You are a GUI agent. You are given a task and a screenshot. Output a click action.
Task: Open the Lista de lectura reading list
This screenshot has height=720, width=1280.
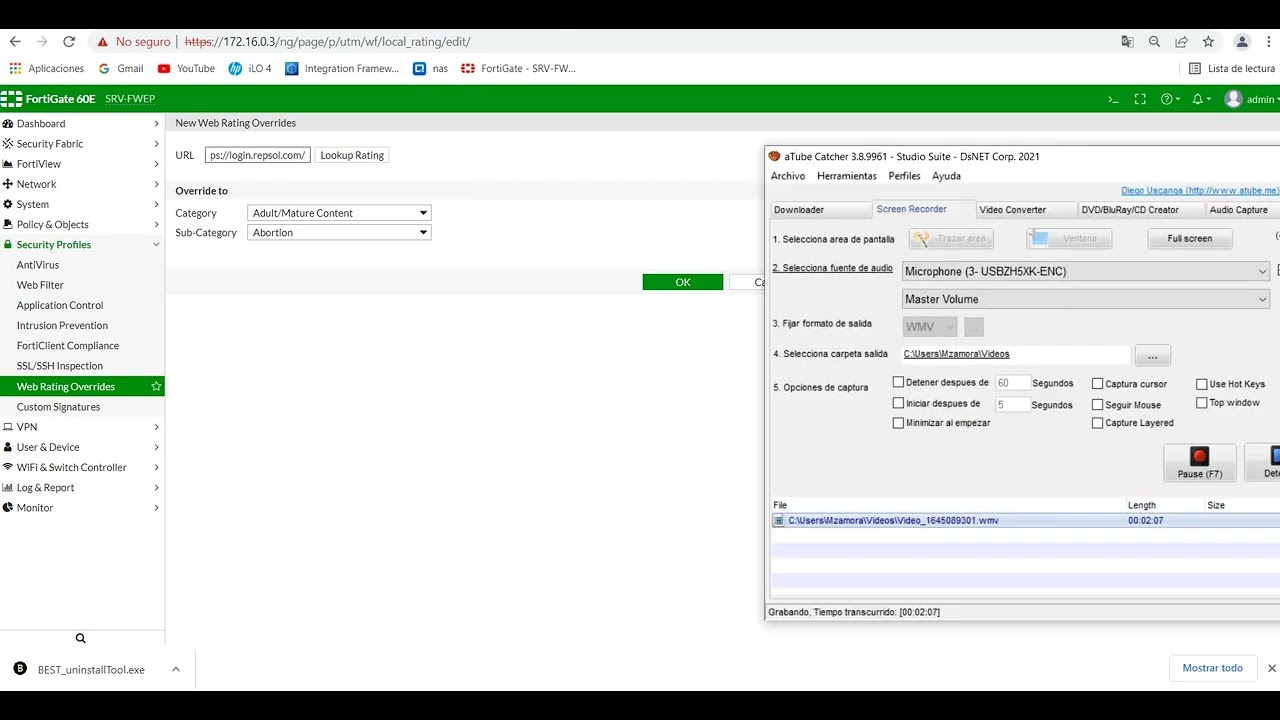click(x=1232, y=69)
